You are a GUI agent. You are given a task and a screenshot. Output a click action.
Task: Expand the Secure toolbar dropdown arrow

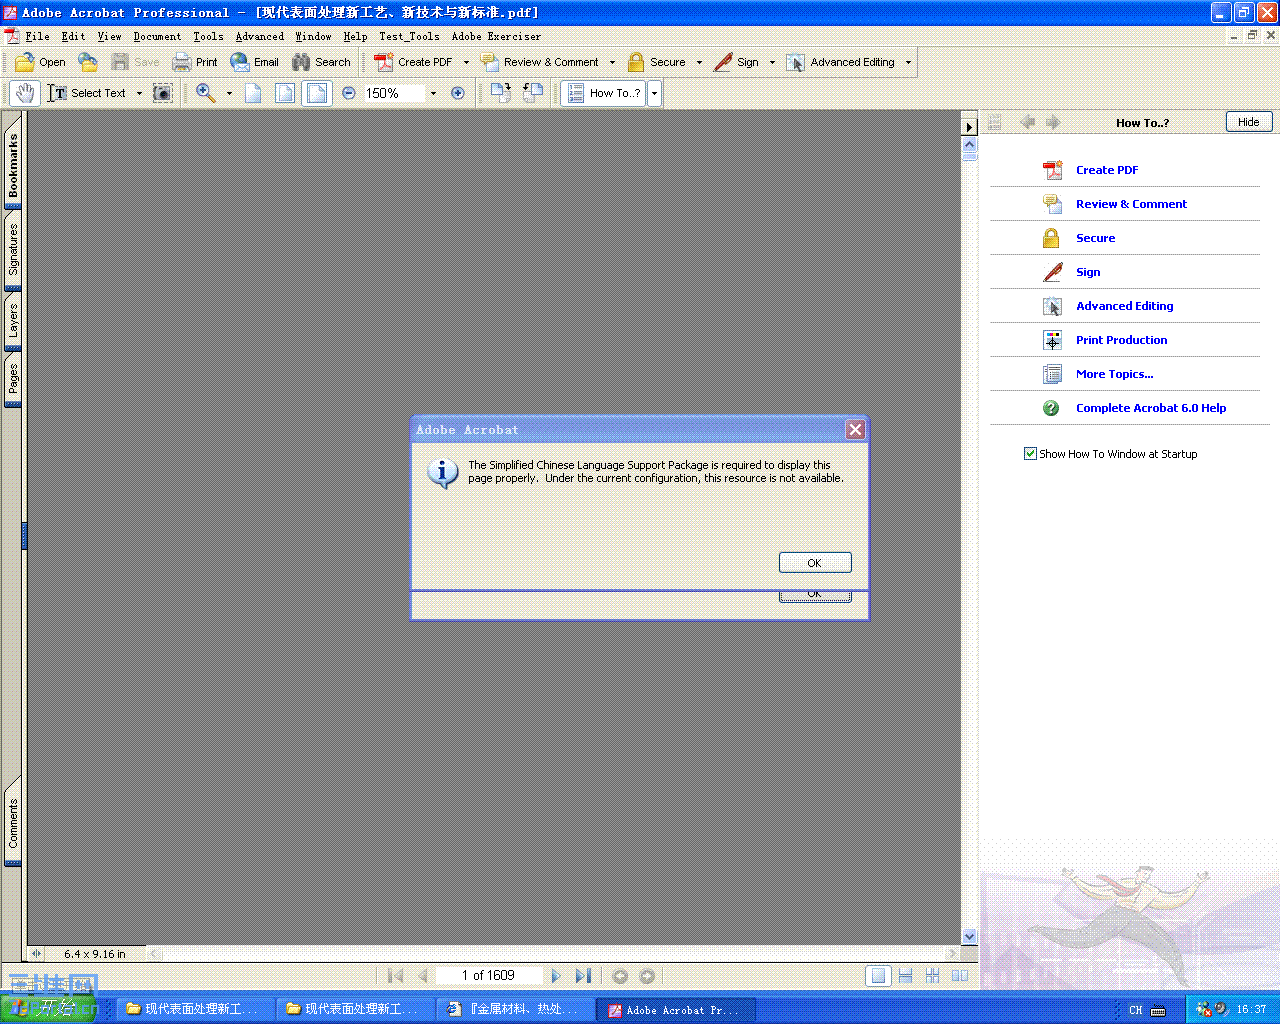(x=699, y=62)
